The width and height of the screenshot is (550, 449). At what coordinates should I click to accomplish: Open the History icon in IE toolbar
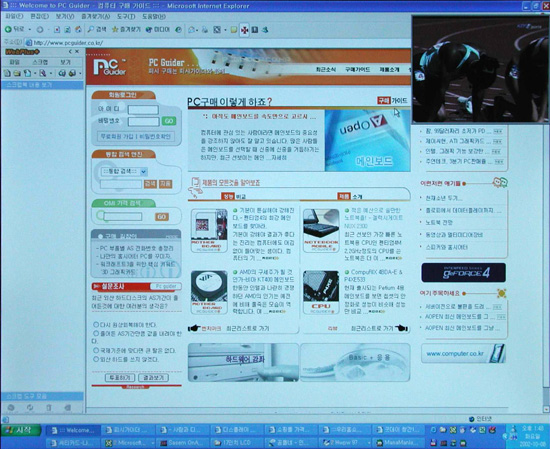pos(179,30)
